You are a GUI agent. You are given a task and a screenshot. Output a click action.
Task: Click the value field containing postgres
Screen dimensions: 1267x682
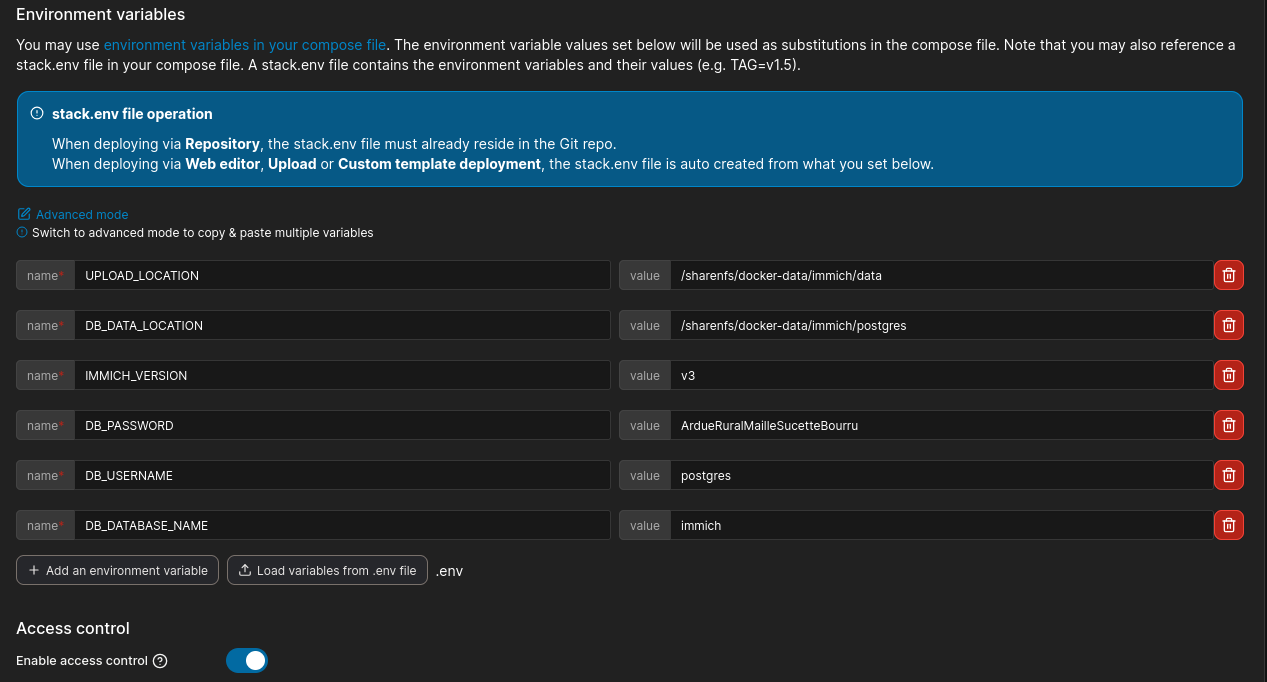click(941, 475)
